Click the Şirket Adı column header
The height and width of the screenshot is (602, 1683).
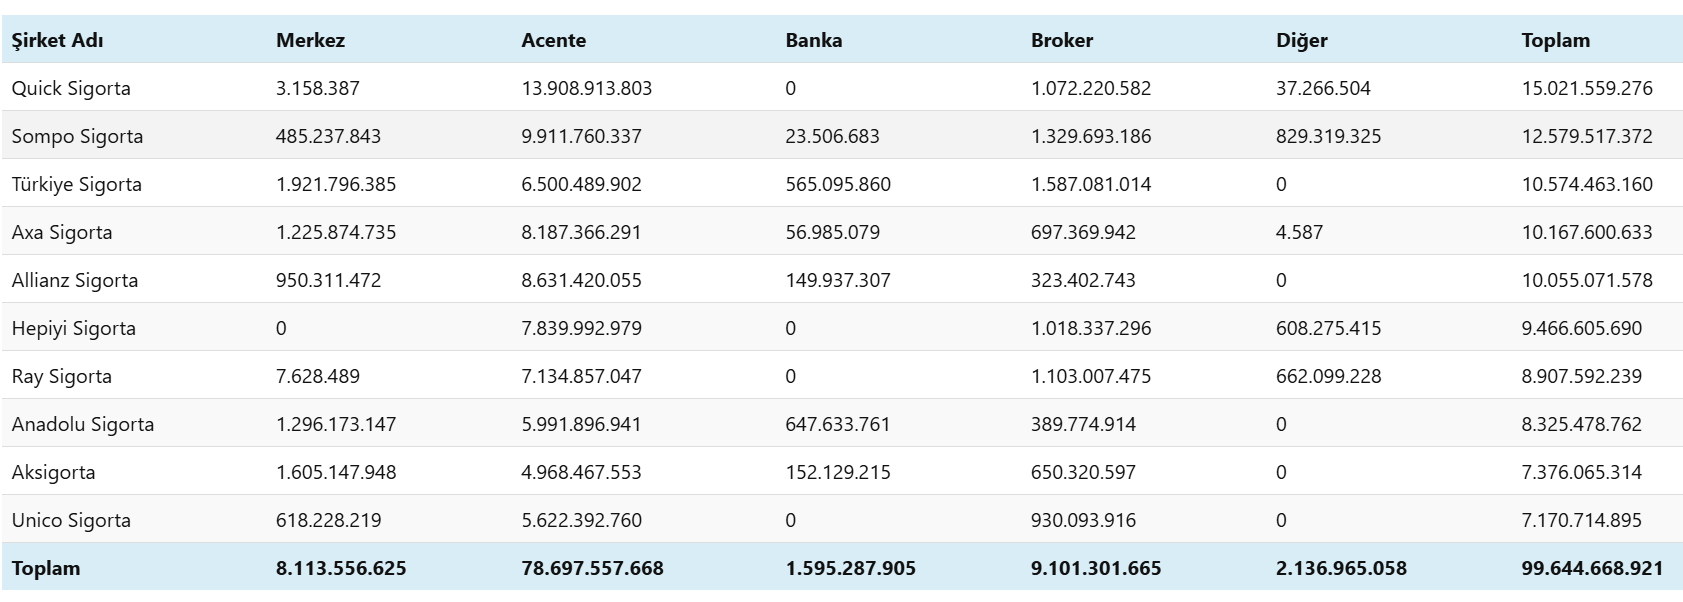point(57,40)
